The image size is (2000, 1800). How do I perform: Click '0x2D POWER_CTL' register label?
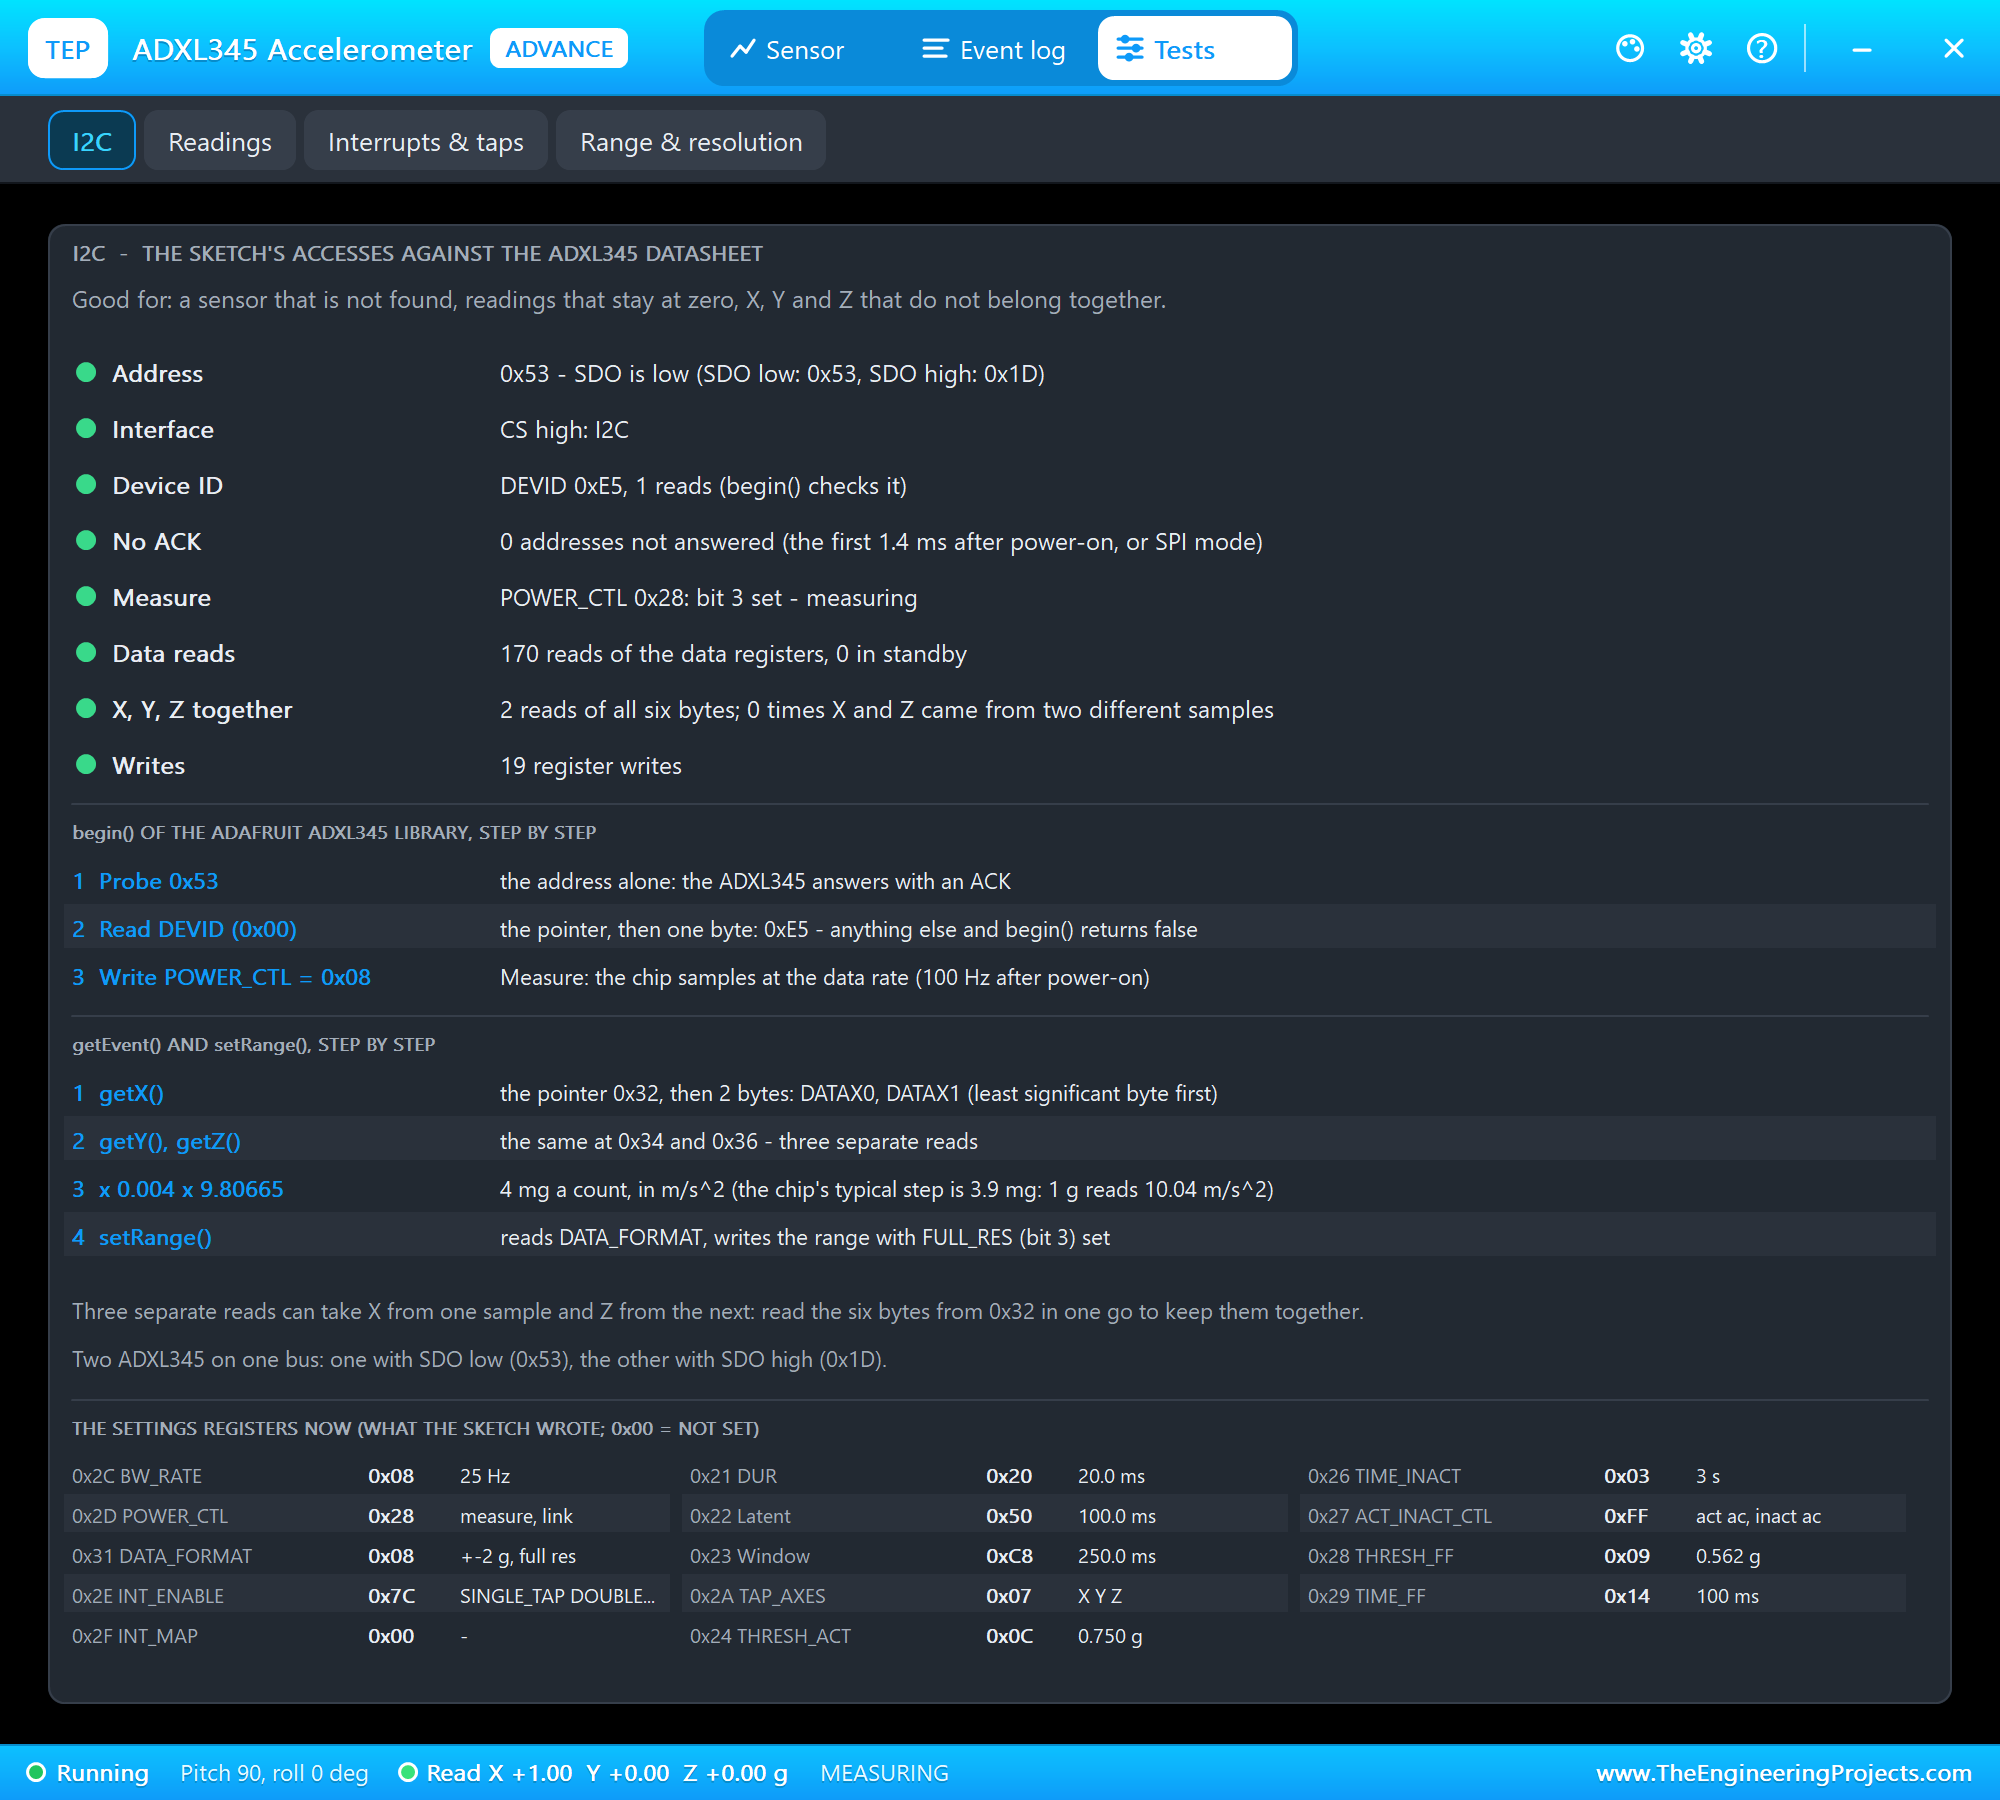coord(150,1516)
